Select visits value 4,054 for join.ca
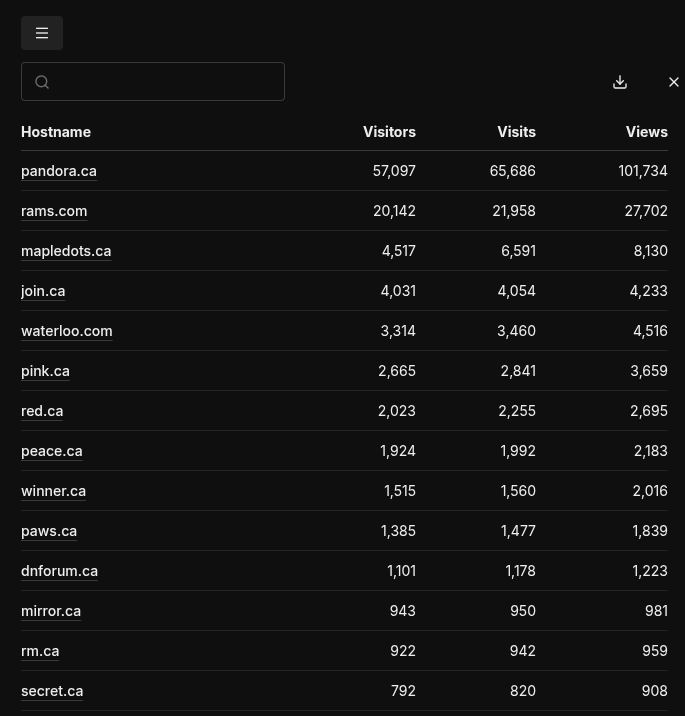Screen dimensions: 685x716 coord(516,291)
